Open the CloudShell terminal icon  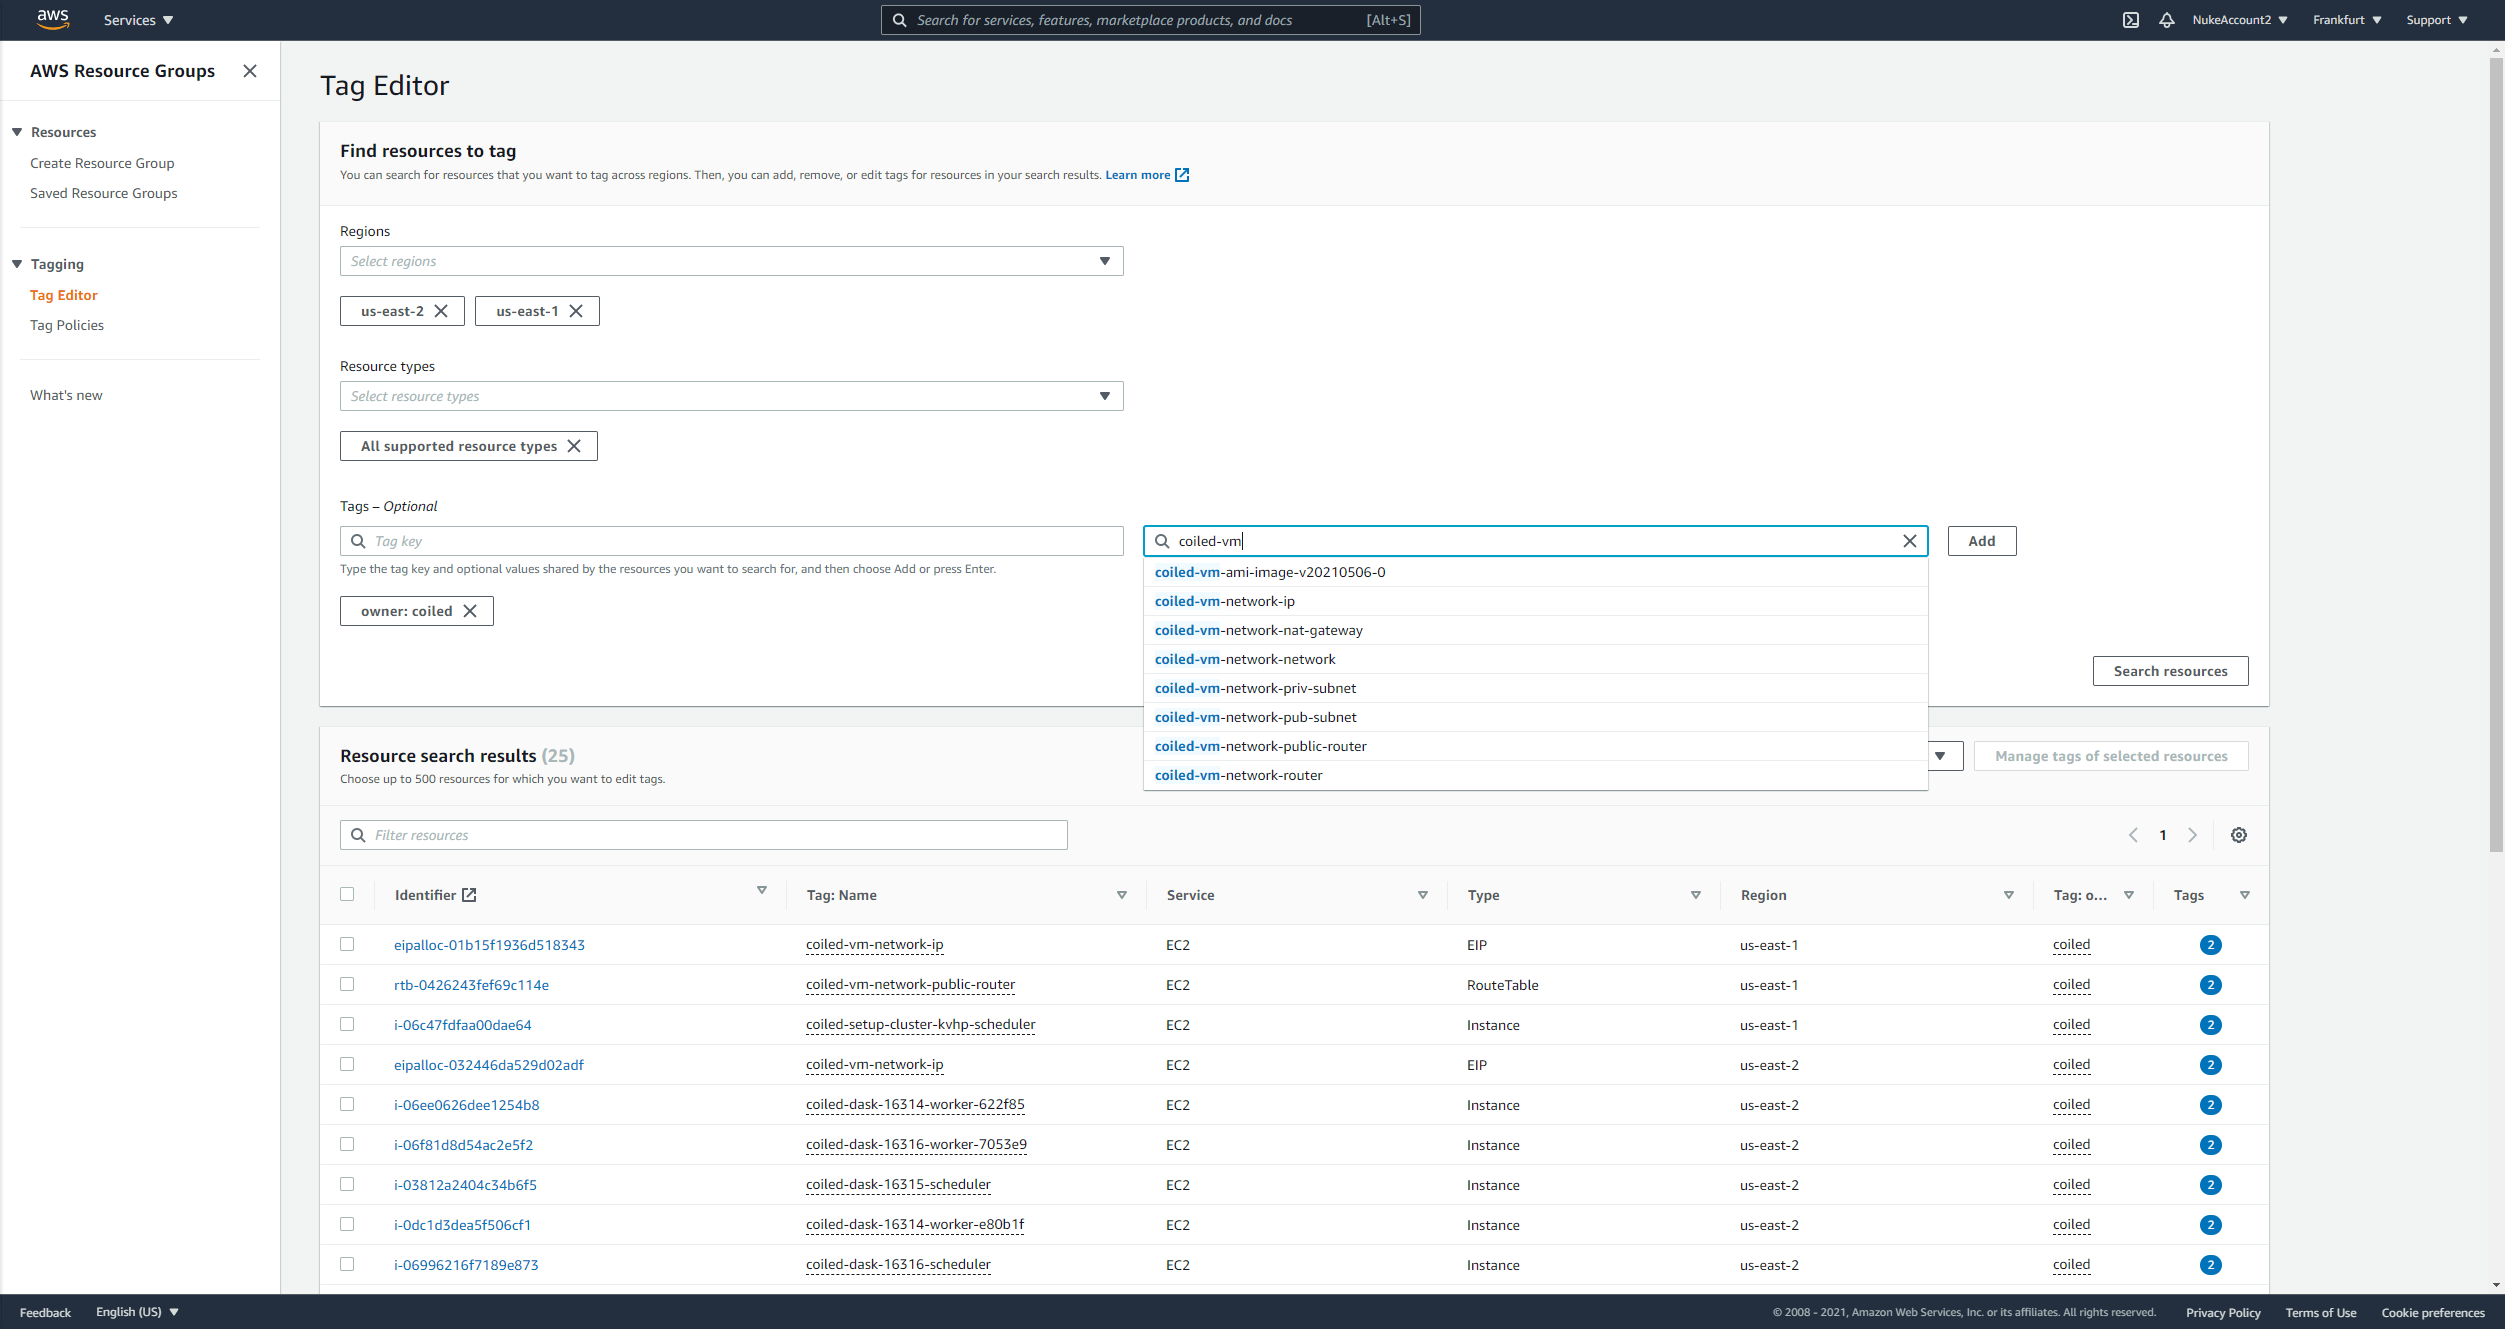point(2131,20)
